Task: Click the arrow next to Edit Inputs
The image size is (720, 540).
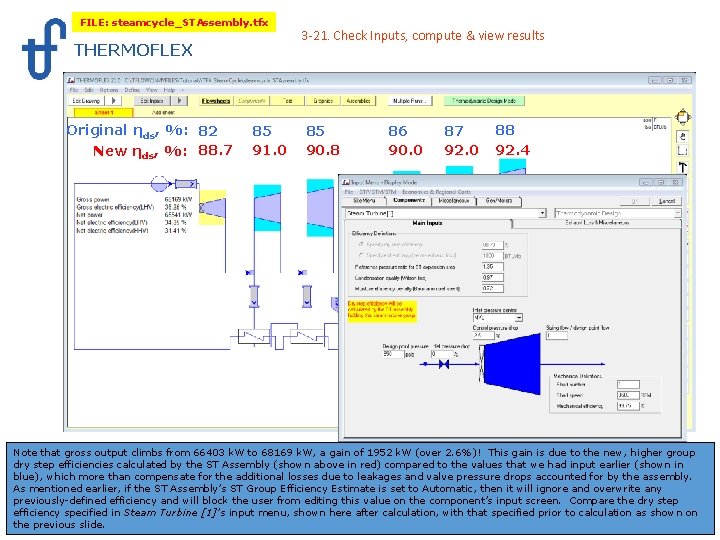Action: click(x=180, y=101)
